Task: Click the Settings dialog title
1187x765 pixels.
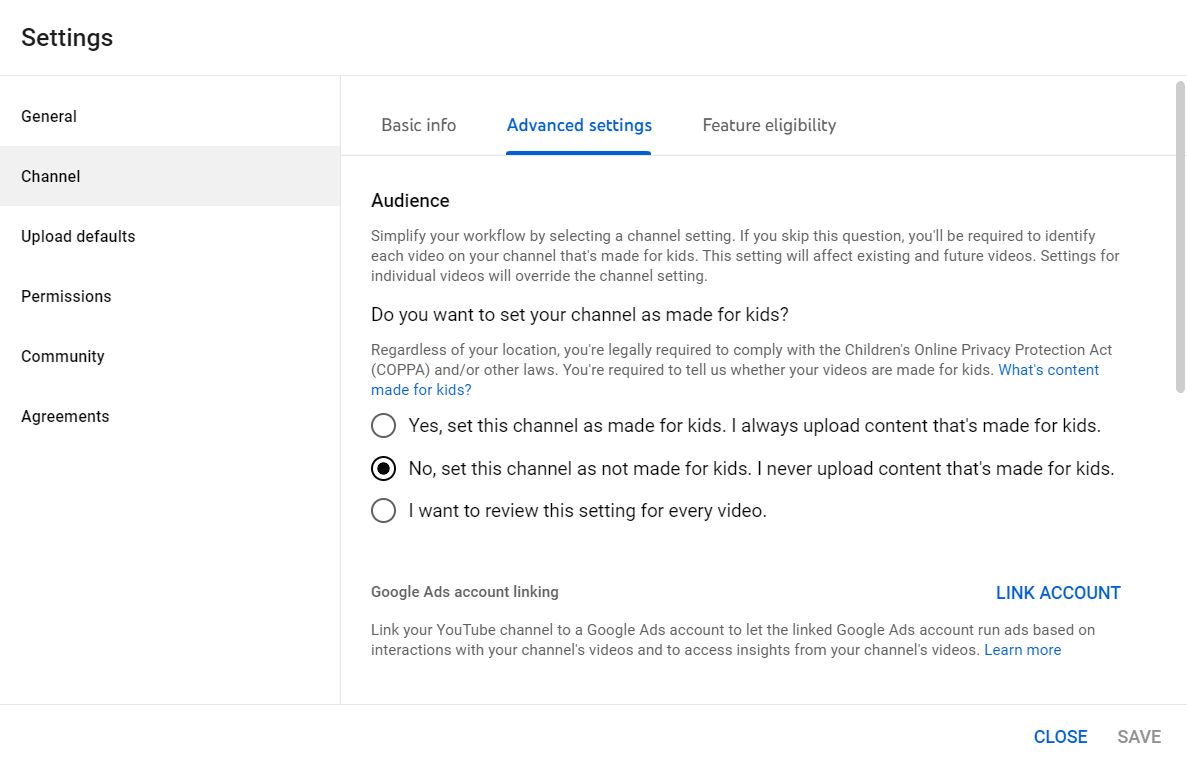Action: 67,38
